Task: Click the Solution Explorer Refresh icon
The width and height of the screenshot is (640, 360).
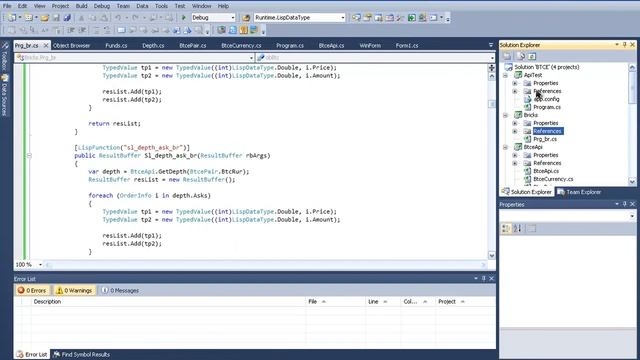Action: [x=532, y=56]
